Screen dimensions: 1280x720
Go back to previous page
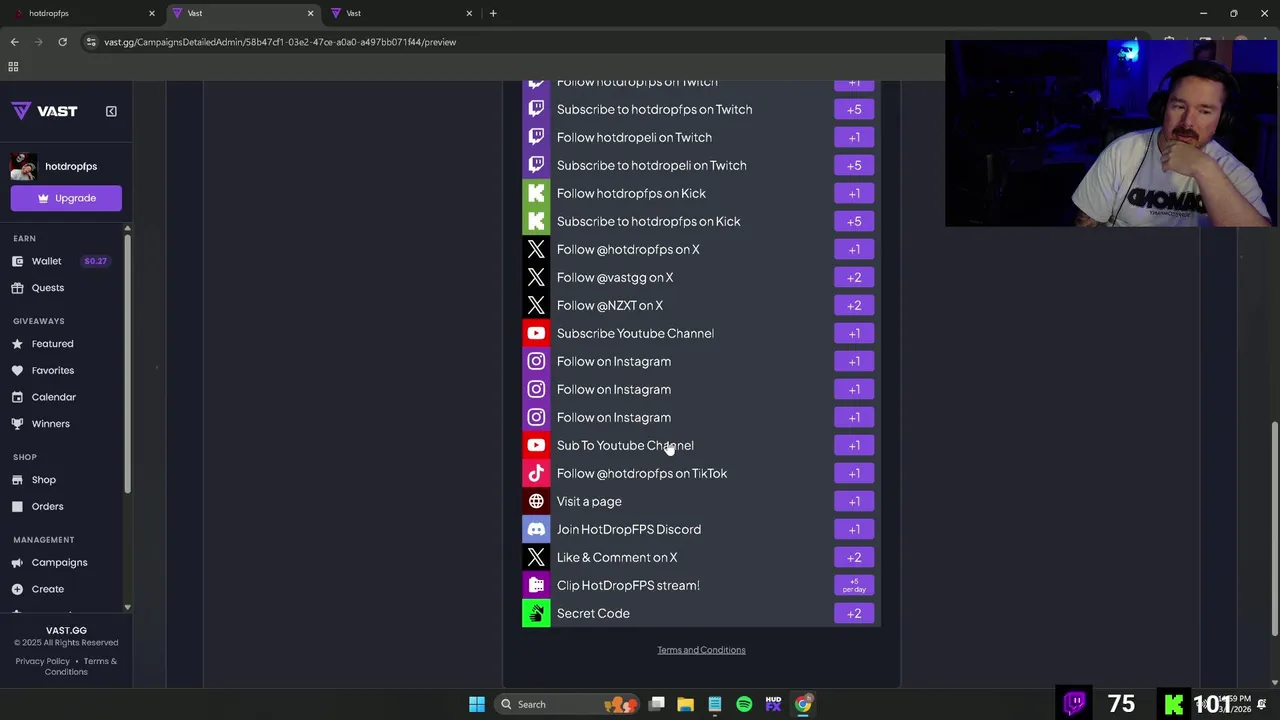coord(14,42)
